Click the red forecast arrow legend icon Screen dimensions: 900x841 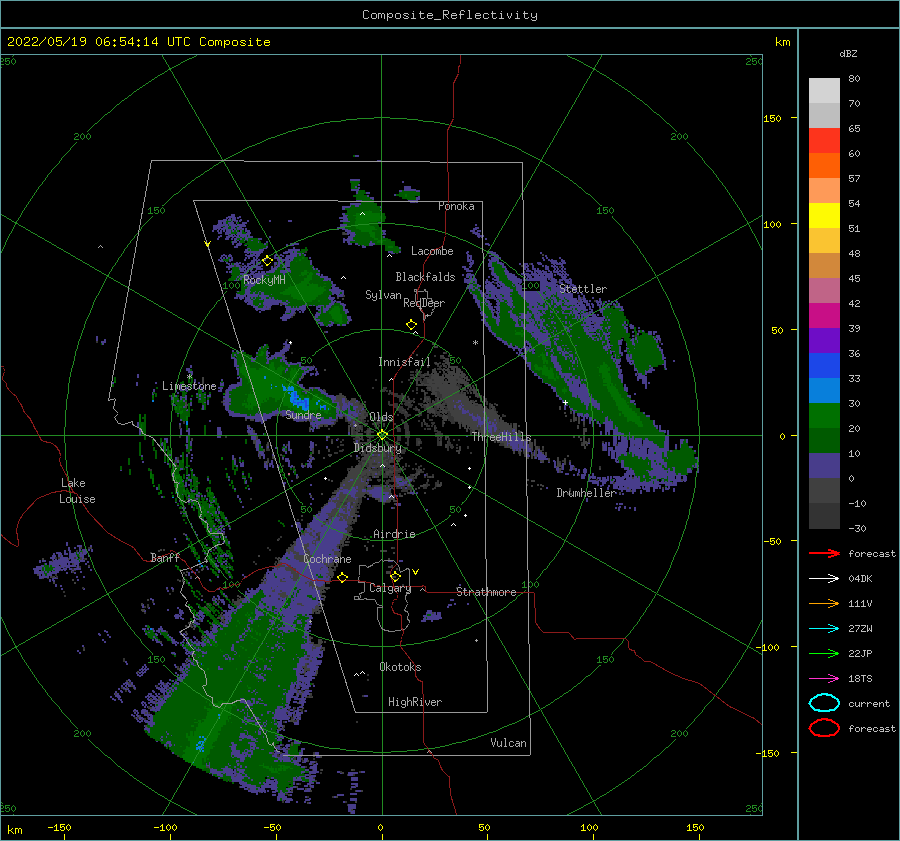(824, 553)
